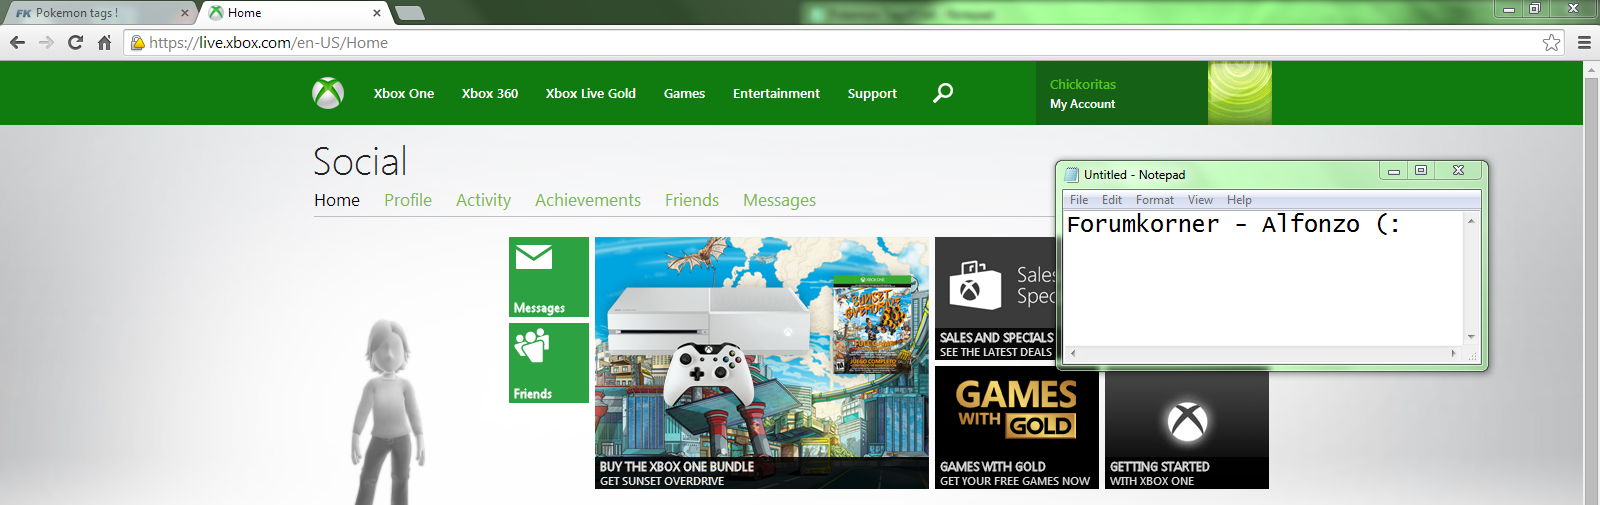
Task: Open the search magnifier icon
Action: click(943, 93)
